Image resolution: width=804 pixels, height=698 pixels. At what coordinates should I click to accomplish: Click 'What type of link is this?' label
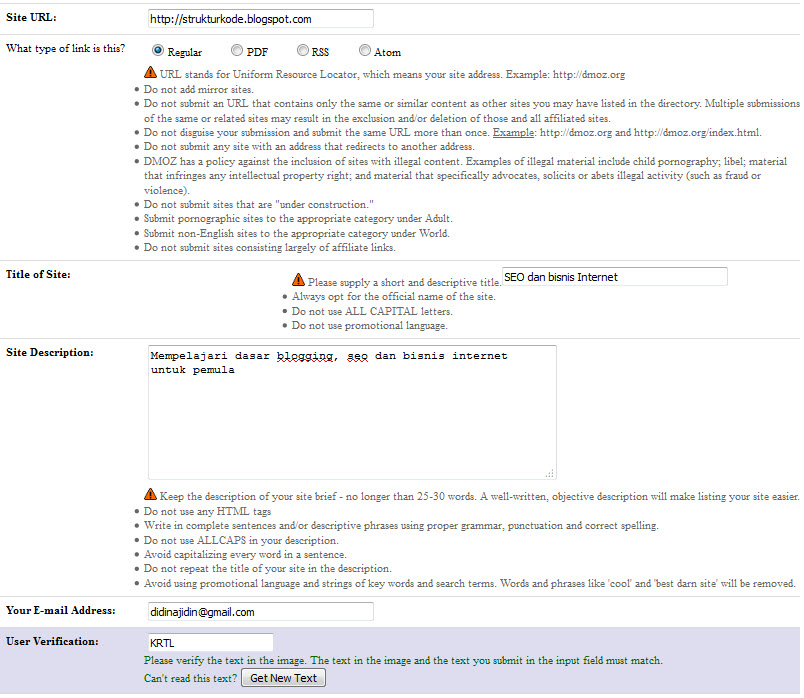66,48
